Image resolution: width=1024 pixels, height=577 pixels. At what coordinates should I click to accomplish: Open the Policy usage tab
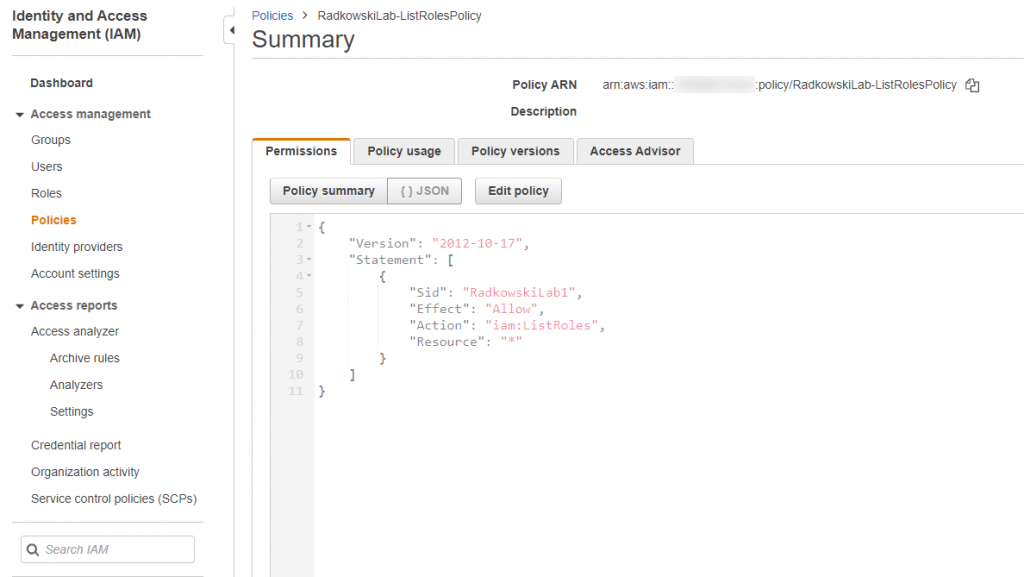(x=404, y=151)
